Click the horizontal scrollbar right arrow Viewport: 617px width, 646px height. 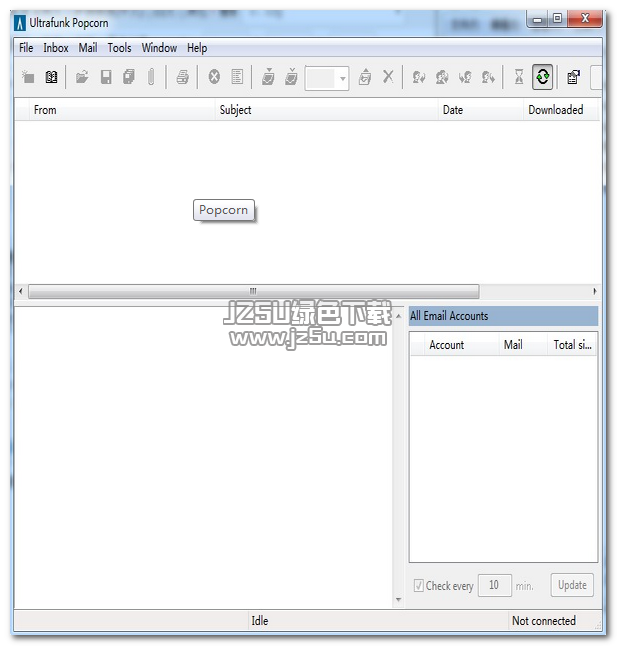tap(595, 291)
